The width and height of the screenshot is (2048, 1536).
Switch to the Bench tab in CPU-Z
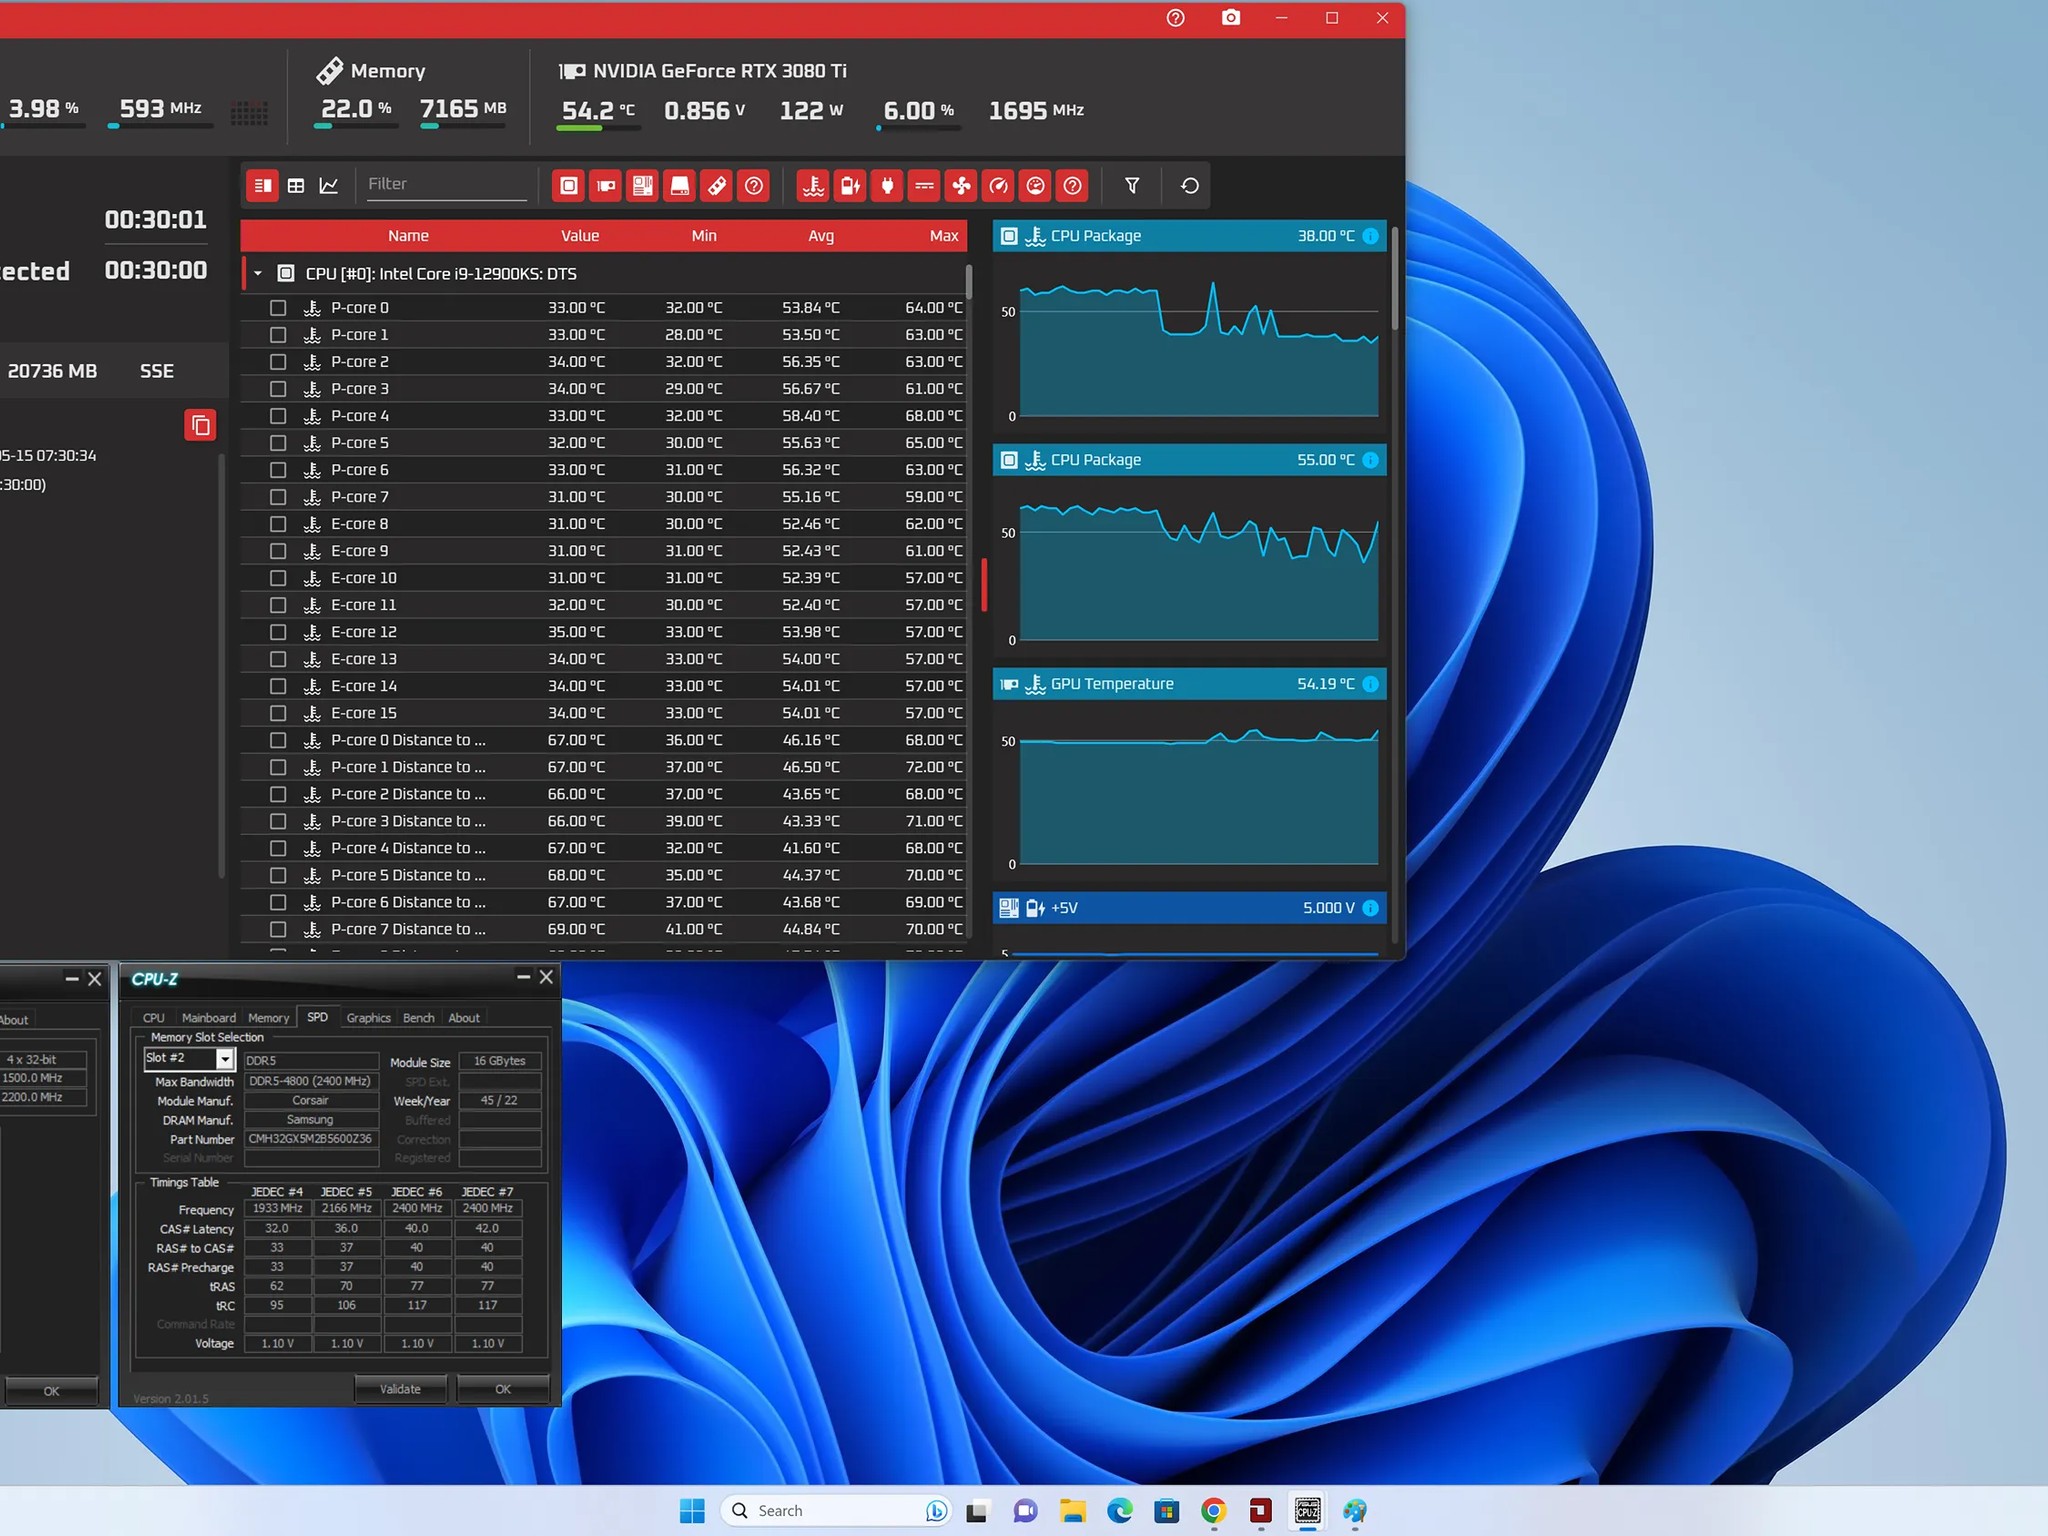419,1018
